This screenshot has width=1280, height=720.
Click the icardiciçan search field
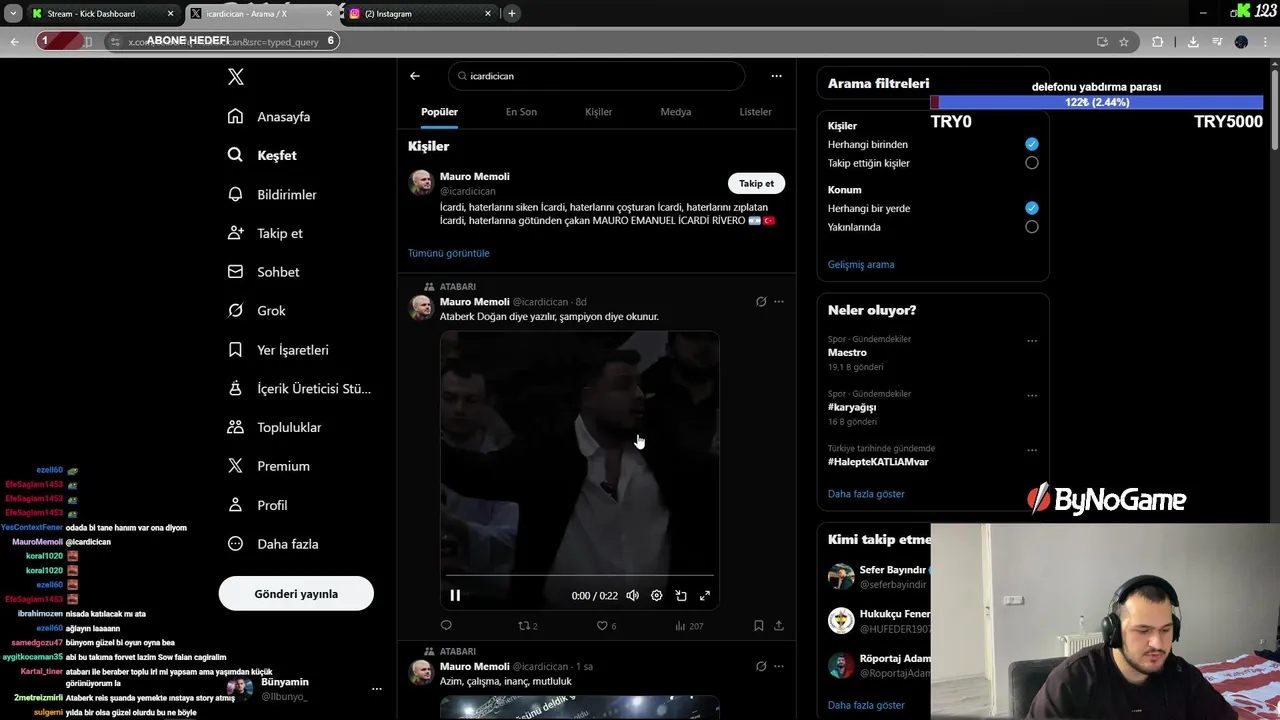(597, 76)
